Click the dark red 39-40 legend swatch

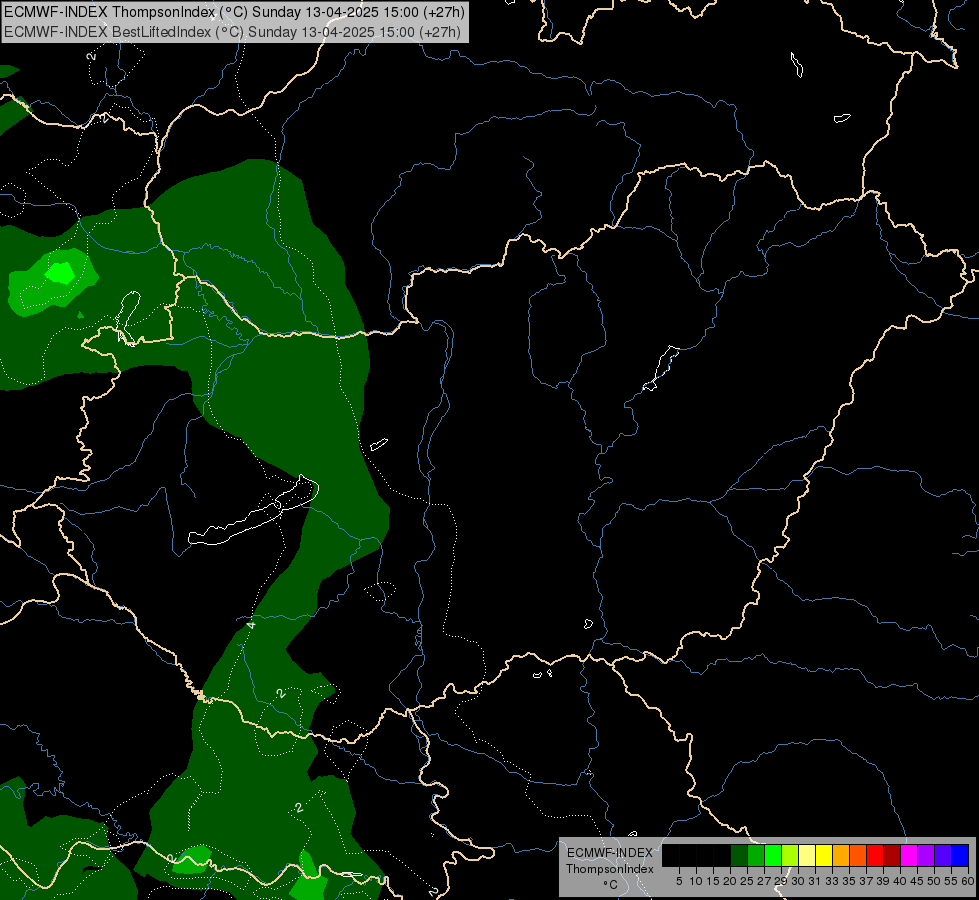892,855
